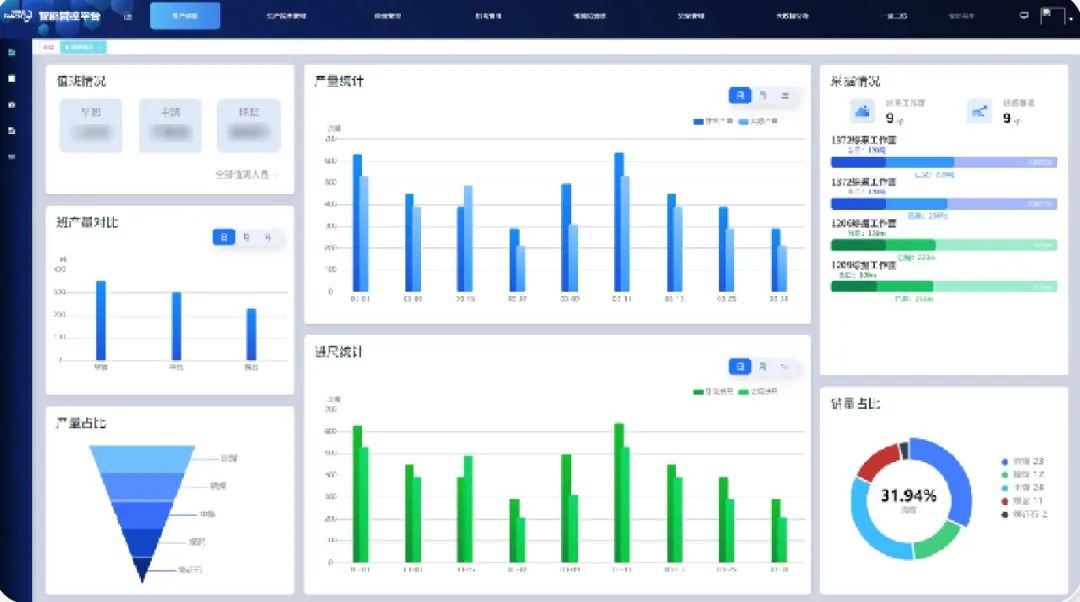Click the green segment of the donut chart
1080x602 pixels.
[938, 541]
